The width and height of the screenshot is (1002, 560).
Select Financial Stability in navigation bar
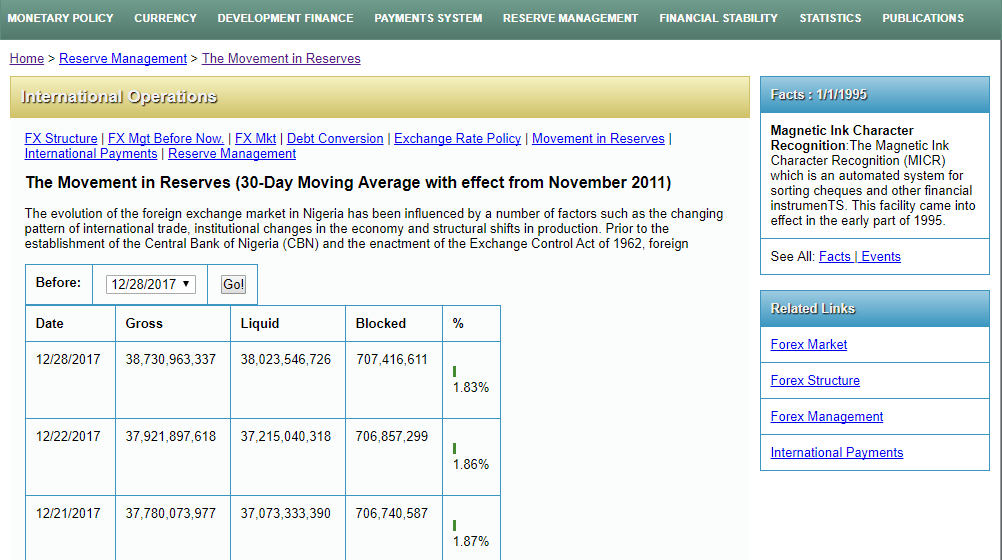(718, 18)
